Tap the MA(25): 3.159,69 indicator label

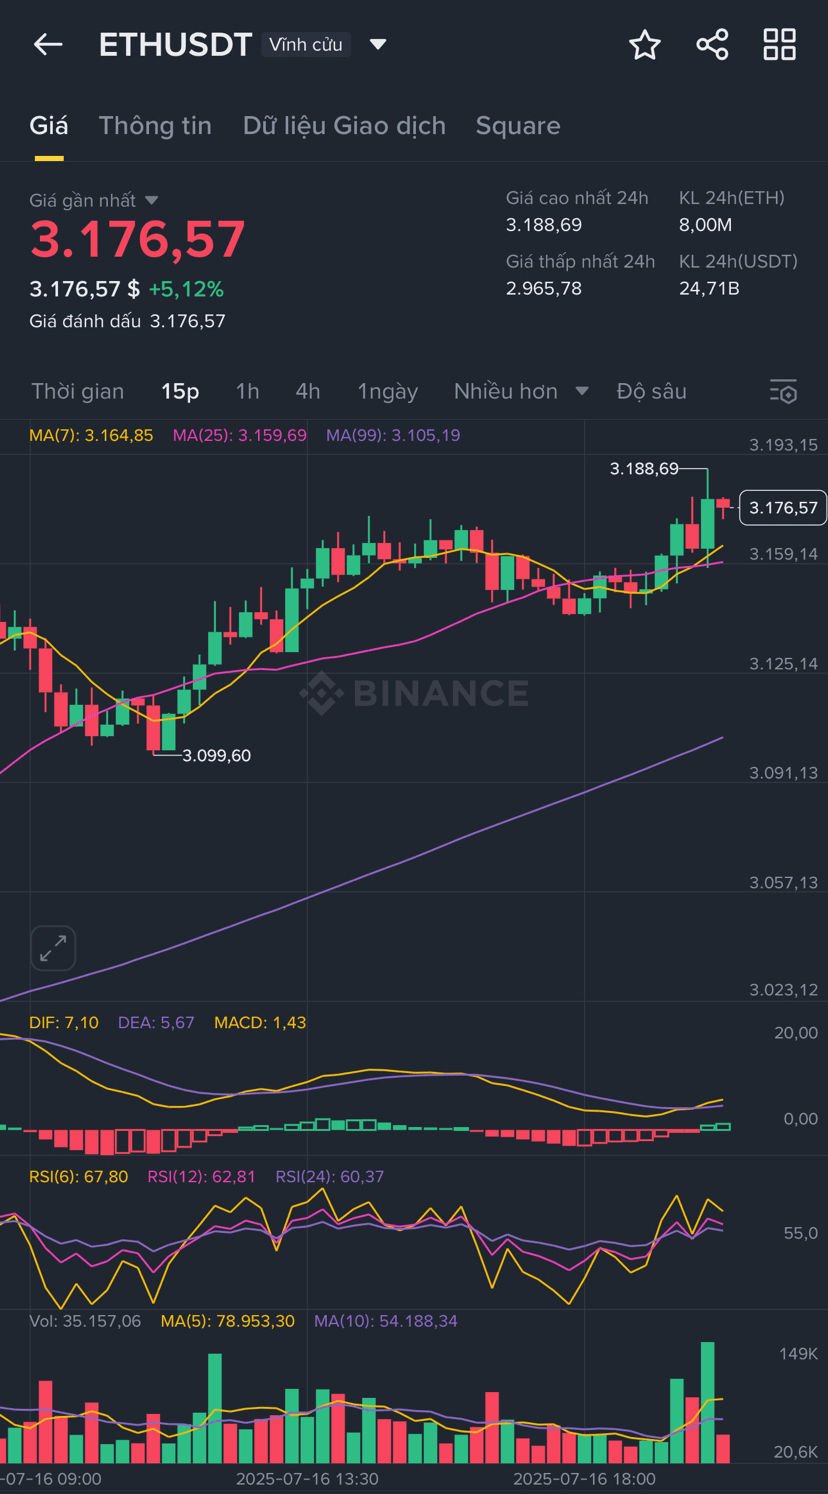tap(240, 435)
